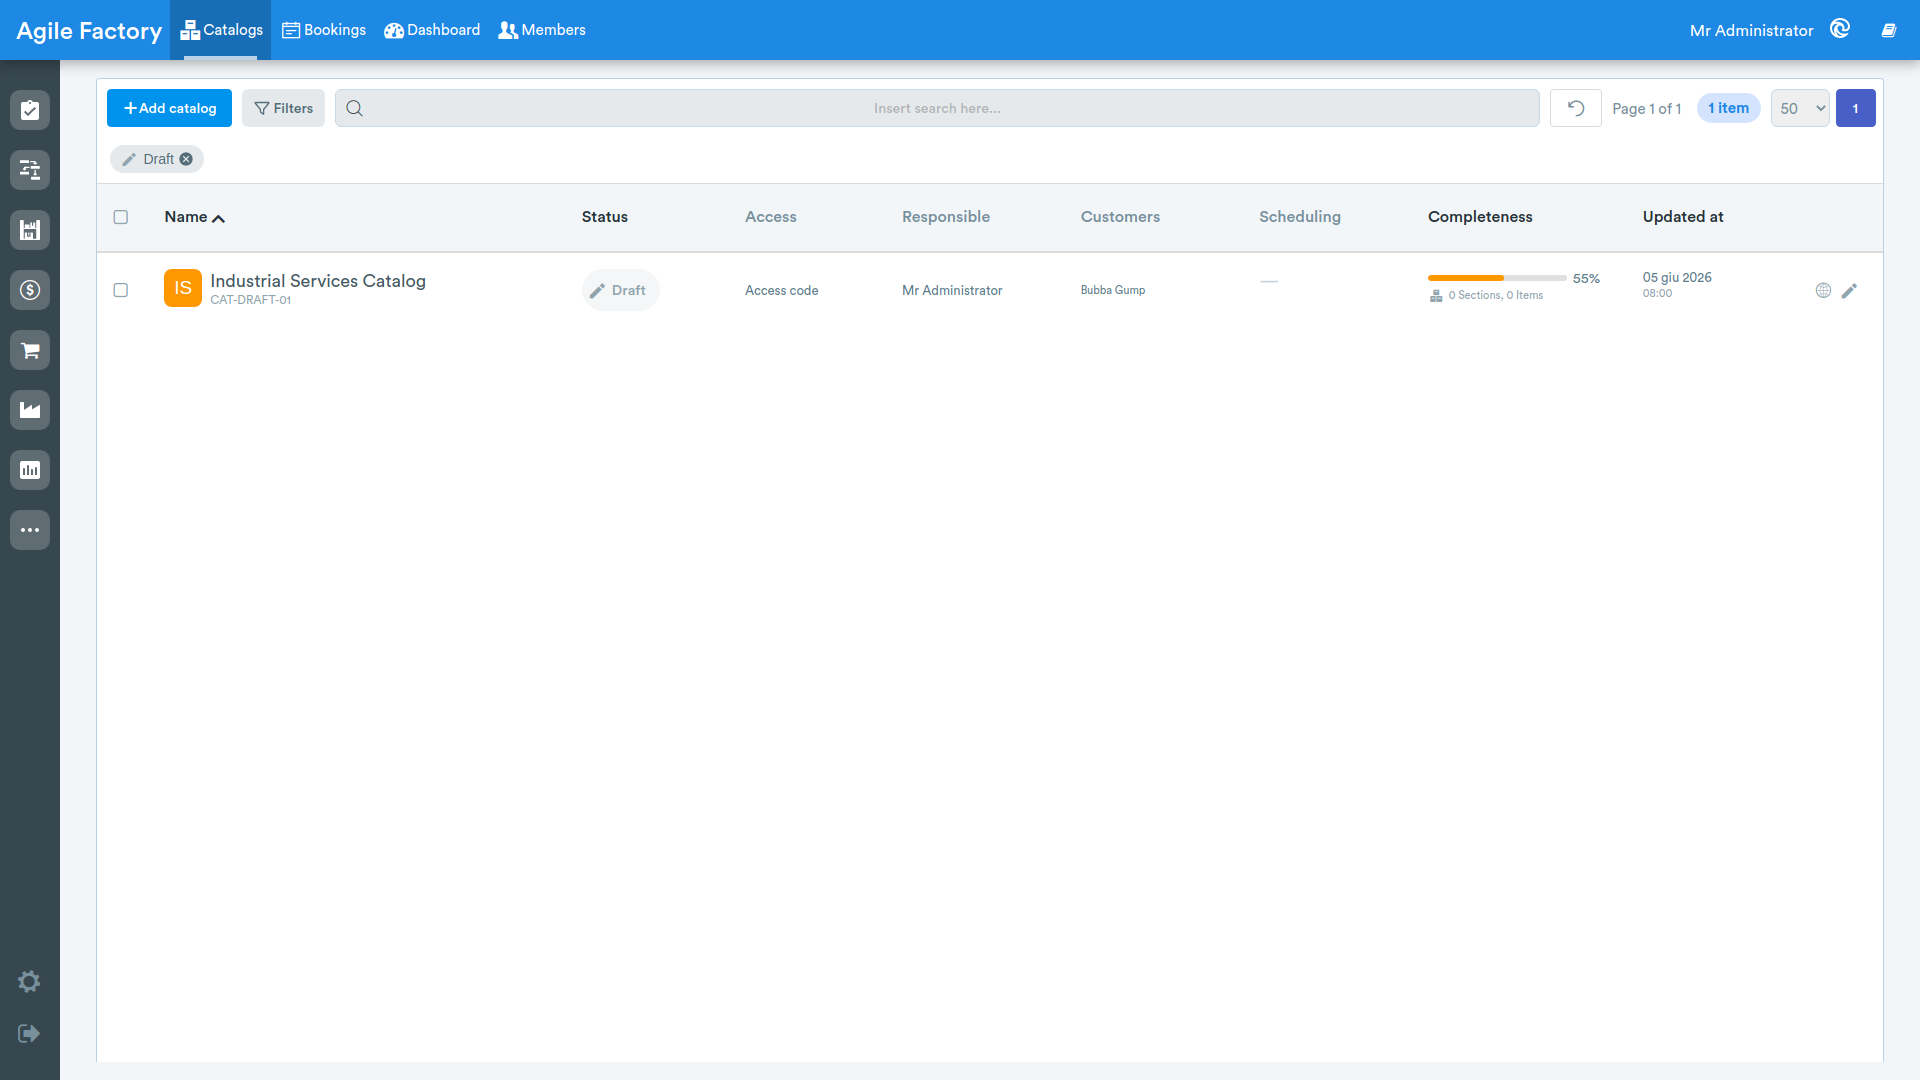The height and width of the screenshot is (1080, 1920).
Task: Click the orange IS catalog avatar
Action: point(183,288)
